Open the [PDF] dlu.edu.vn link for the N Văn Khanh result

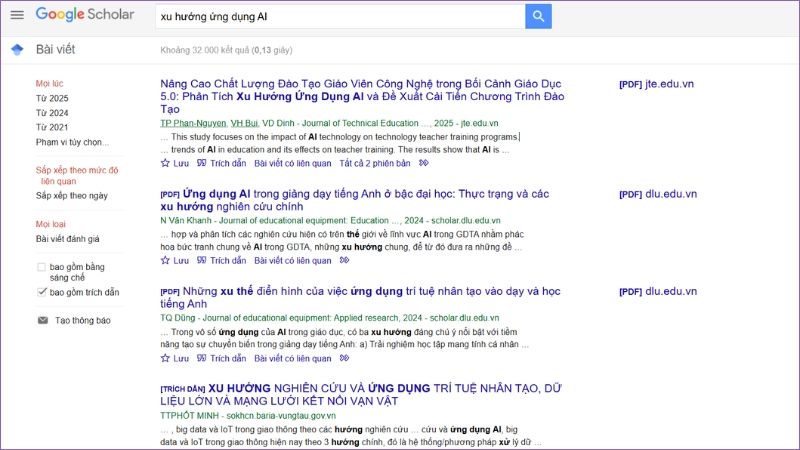click(658, 194)
